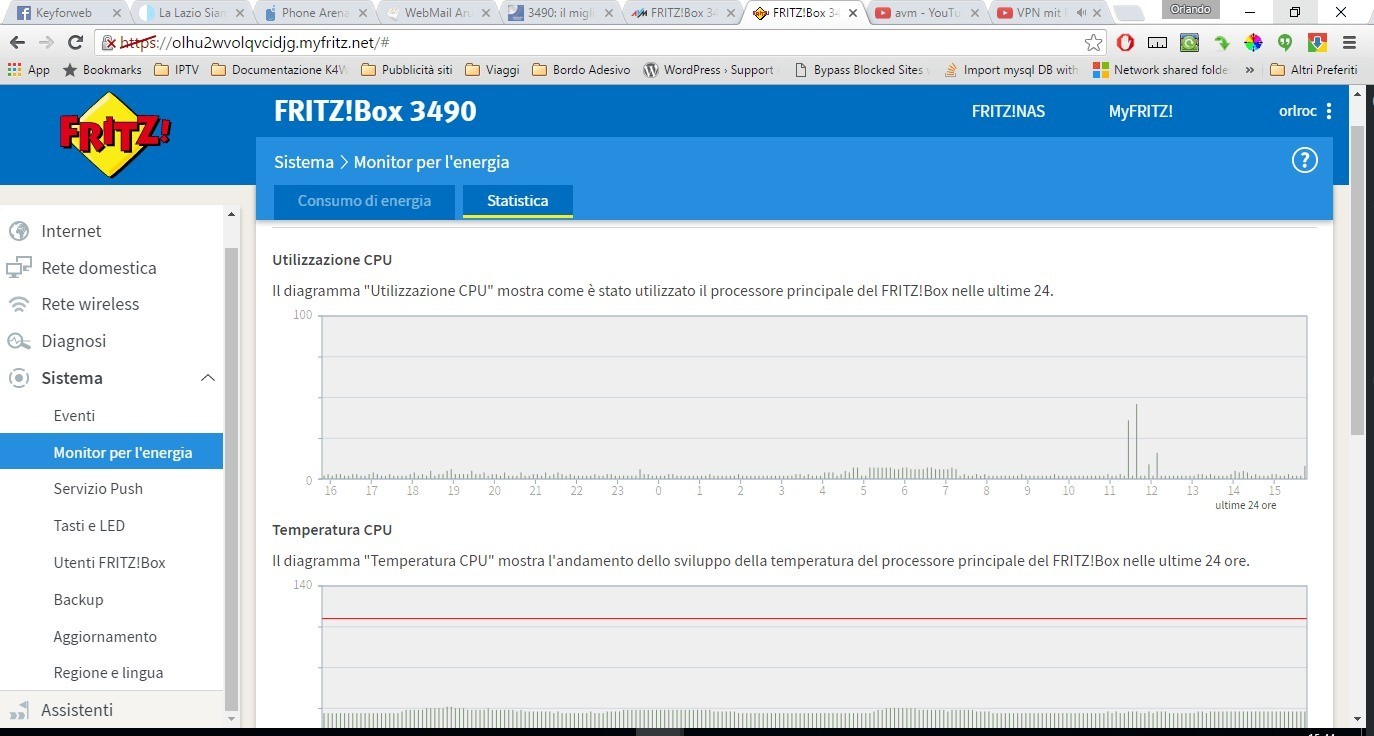Image resolution: width=1374 pixels, height=736 pixels.
Task: Open the Chrome hamburger menu
Action: click(x=1349, y=43)
